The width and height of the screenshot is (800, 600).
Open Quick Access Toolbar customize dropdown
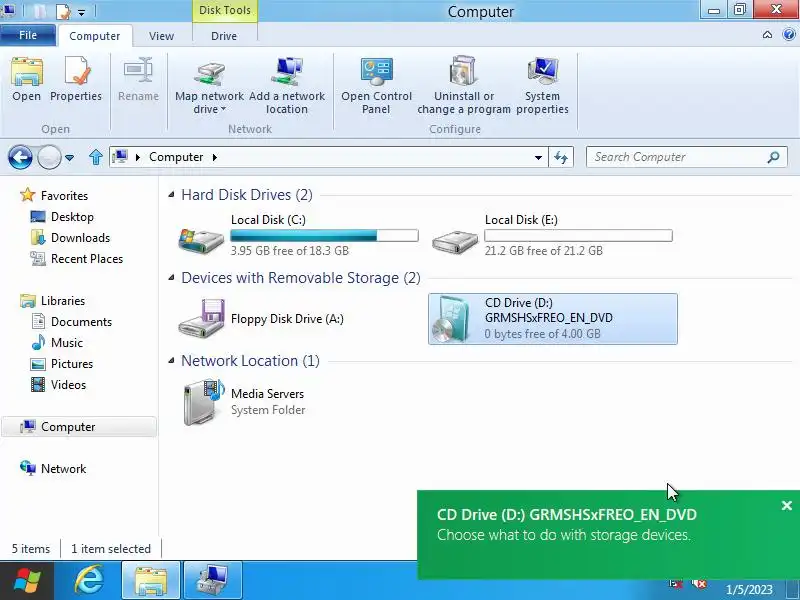click(x=82, y=11)
